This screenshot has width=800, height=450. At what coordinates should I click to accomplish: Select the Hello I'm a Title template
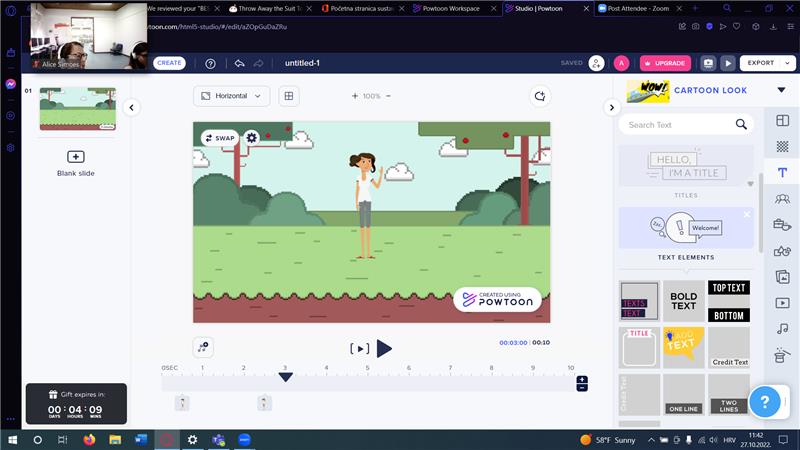(x=686, y=166)
